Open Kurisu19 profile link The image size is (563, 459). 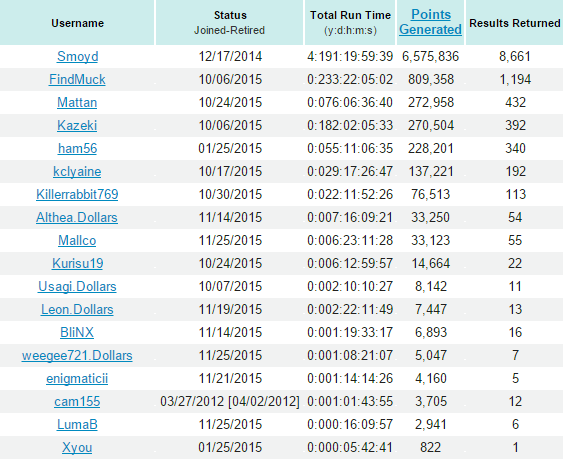[78, 263]
